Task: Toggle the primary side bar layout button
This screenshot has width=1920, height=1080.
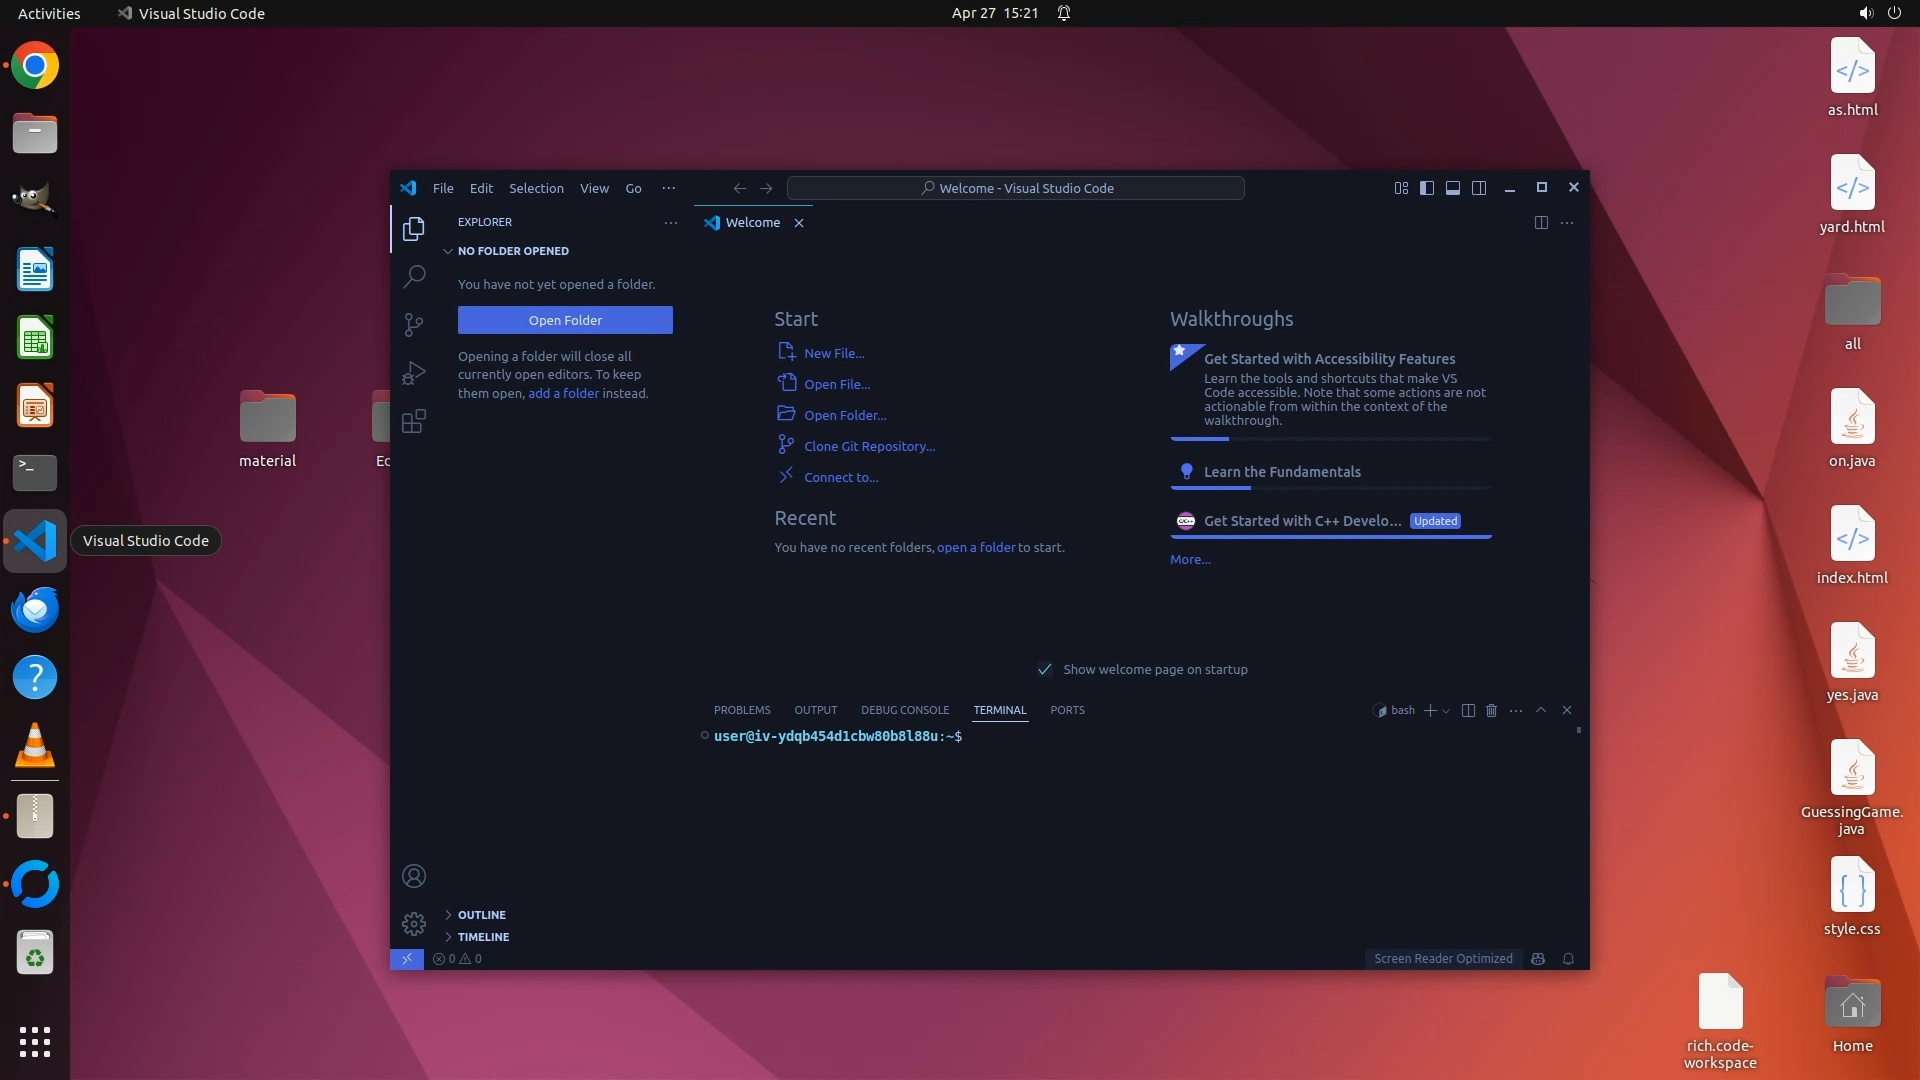Action: click(1427, 188)
